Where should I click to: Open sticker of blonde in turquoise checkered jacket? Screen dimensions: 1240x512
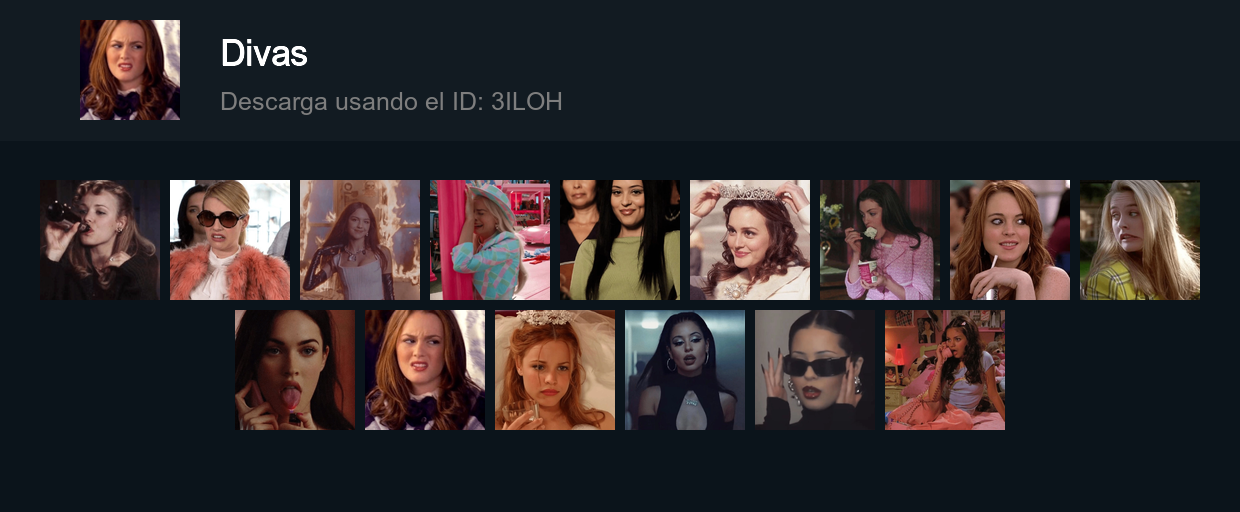point(490,240)
